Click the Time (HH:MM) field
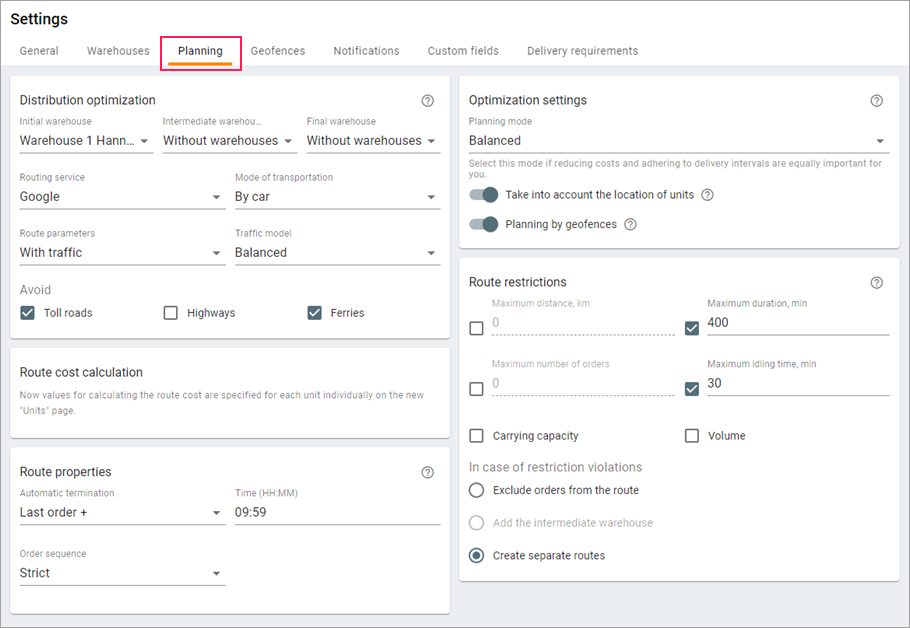Viewport: 910px width, 628px height. tap(337, 513)
